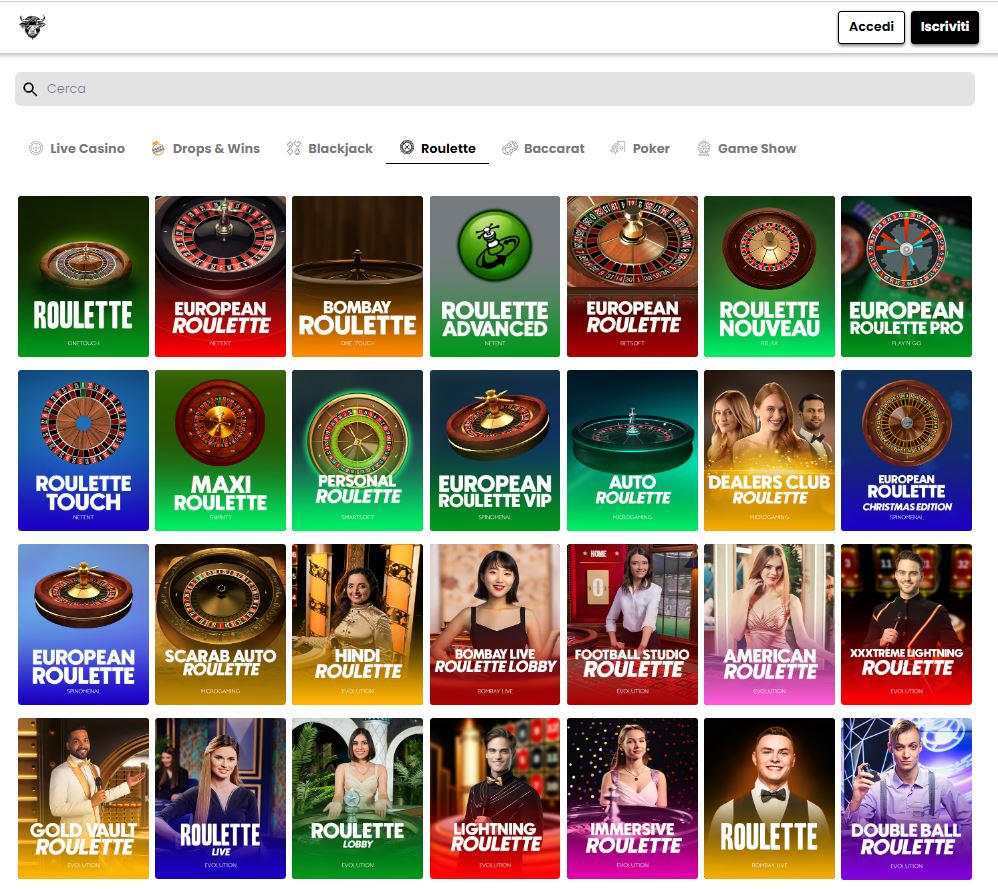
Task: Open the Roulette Advanced game tile
Action: [x=495, y=276]
